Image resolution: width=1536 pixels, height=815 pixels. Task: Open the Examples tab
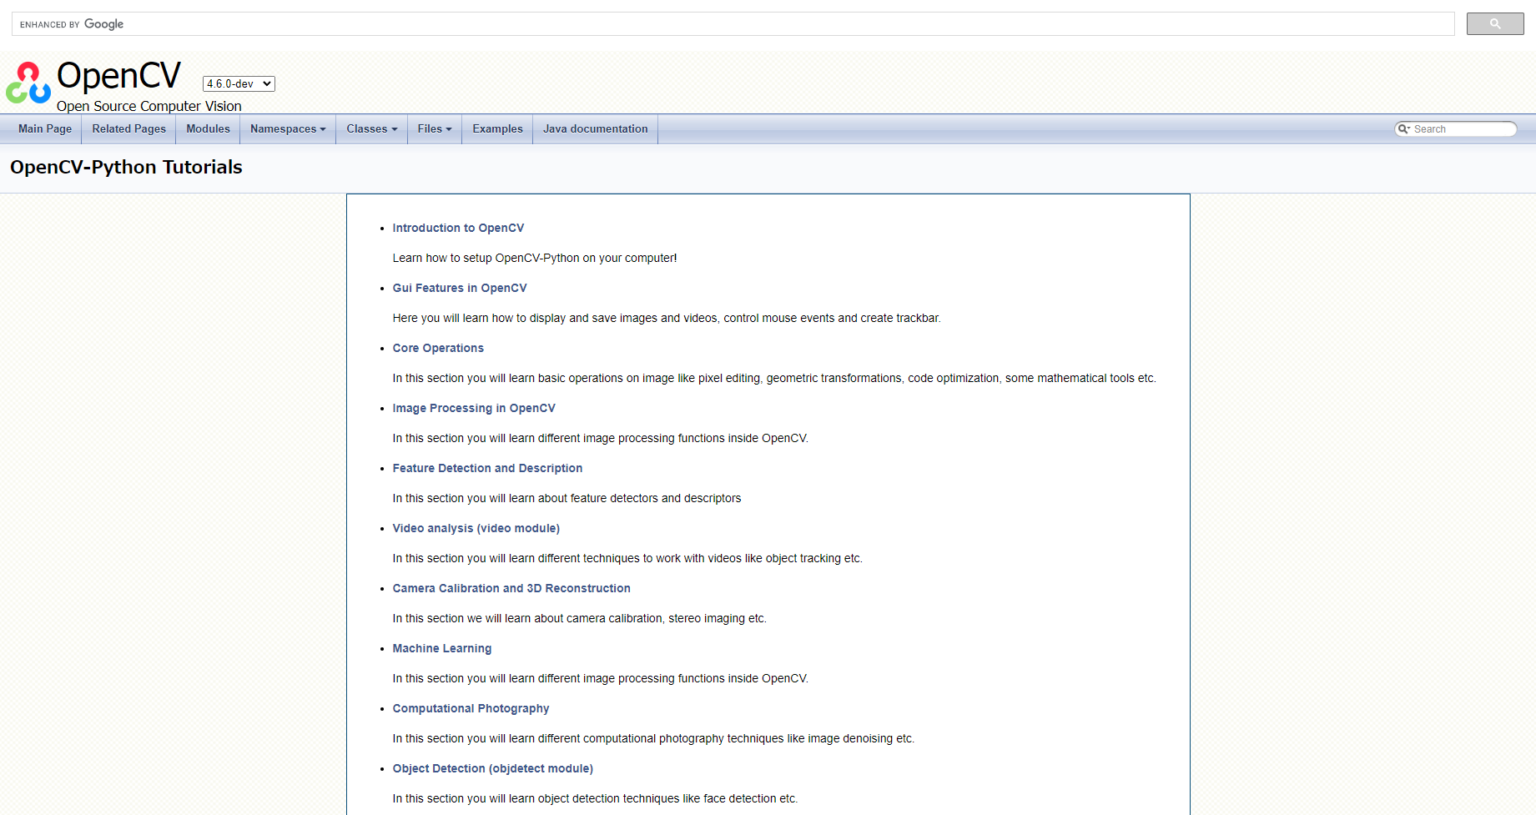coord(497,129)
